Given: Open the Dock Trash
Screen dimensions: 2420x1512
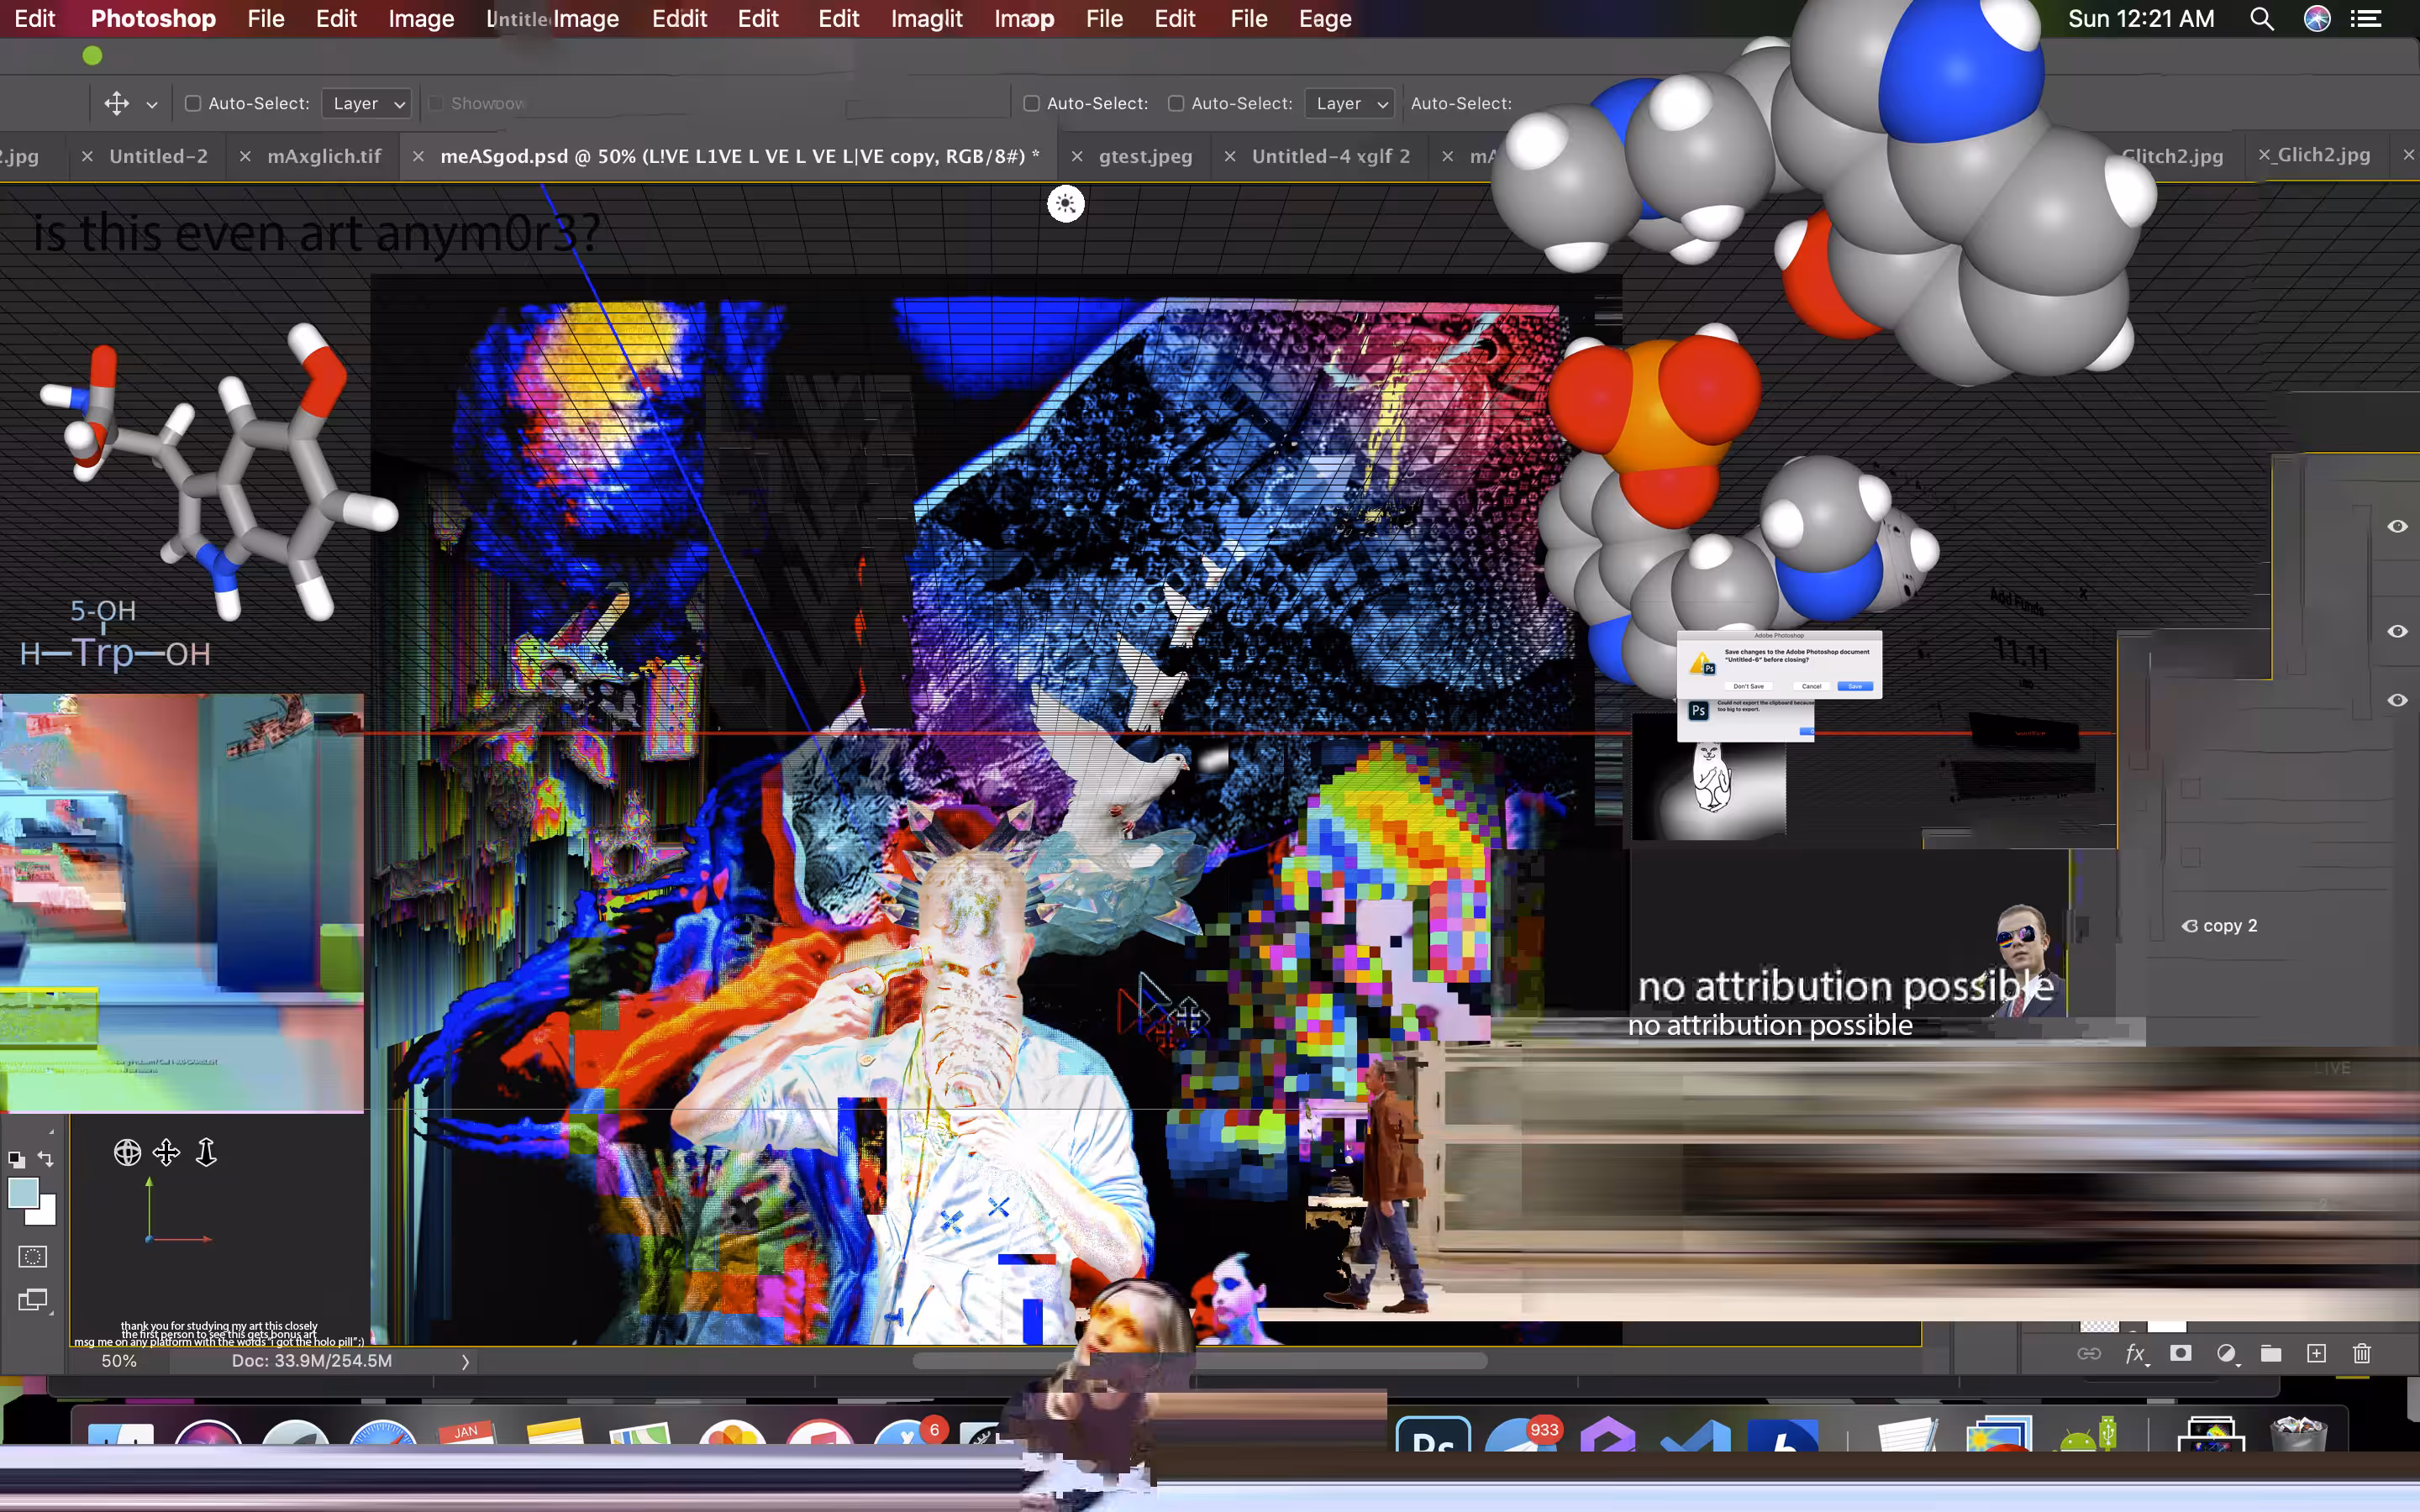Looking at the screenshot, I should (x=2297, y=1433).
